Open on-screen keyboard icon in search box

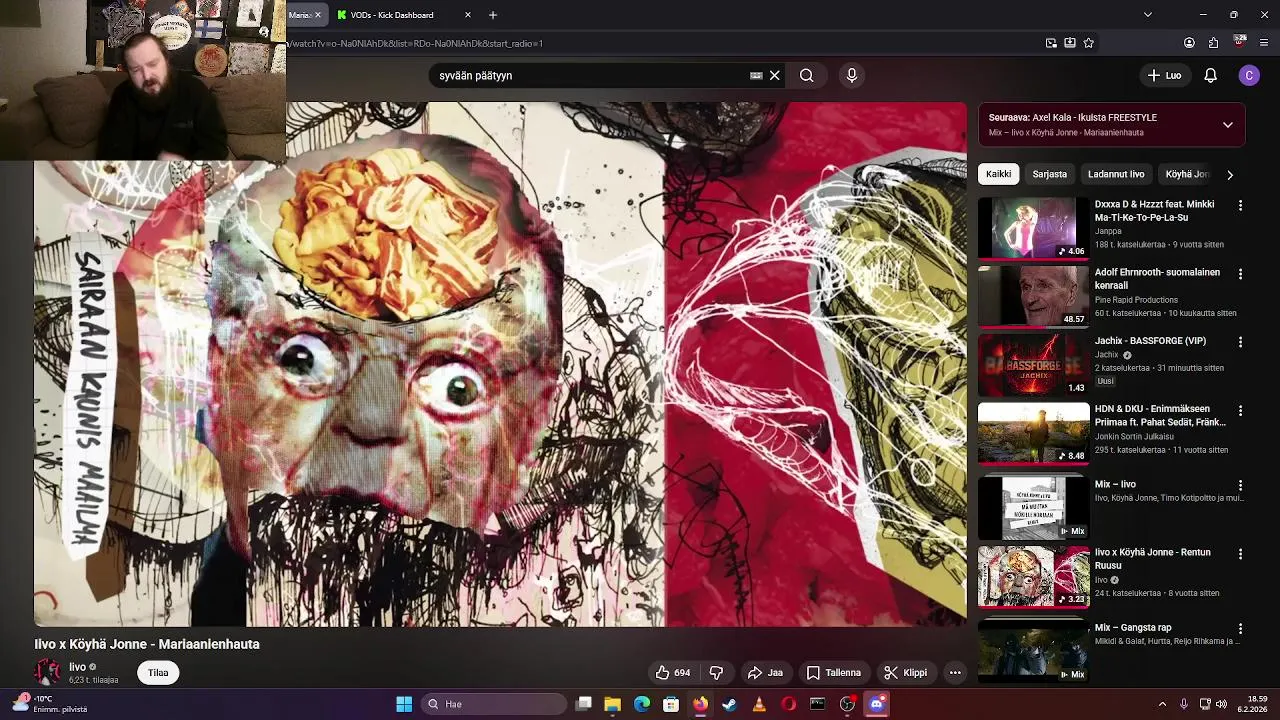[756, 75]
